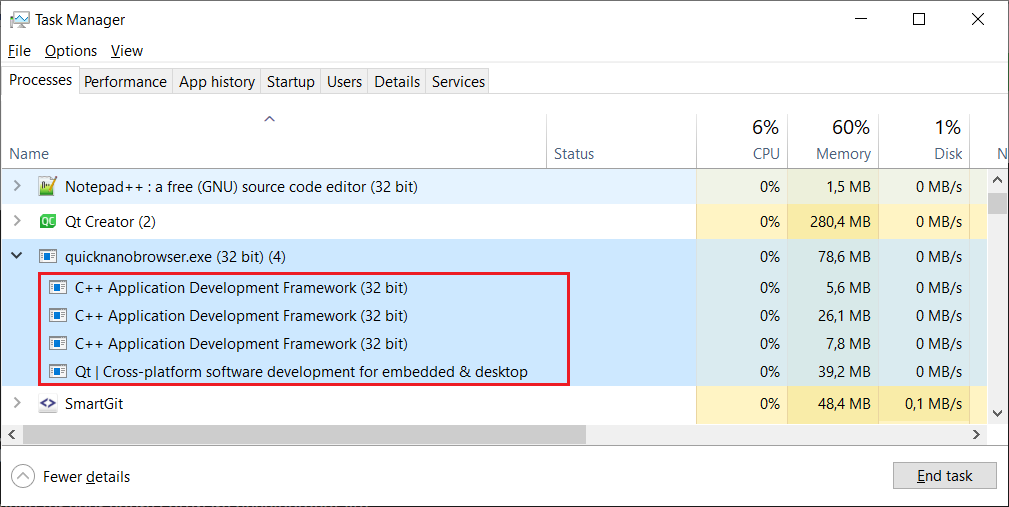Click the Qt Creator process icon
Image resolution: width=1009 pixels, height=507 pixels.
pyautogui.click(x=47, y=221)
